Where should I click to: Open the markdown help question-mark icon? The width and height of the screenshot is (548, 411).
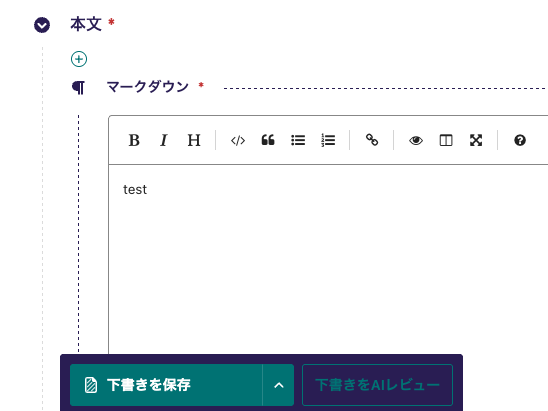click(x=520, y=140)
